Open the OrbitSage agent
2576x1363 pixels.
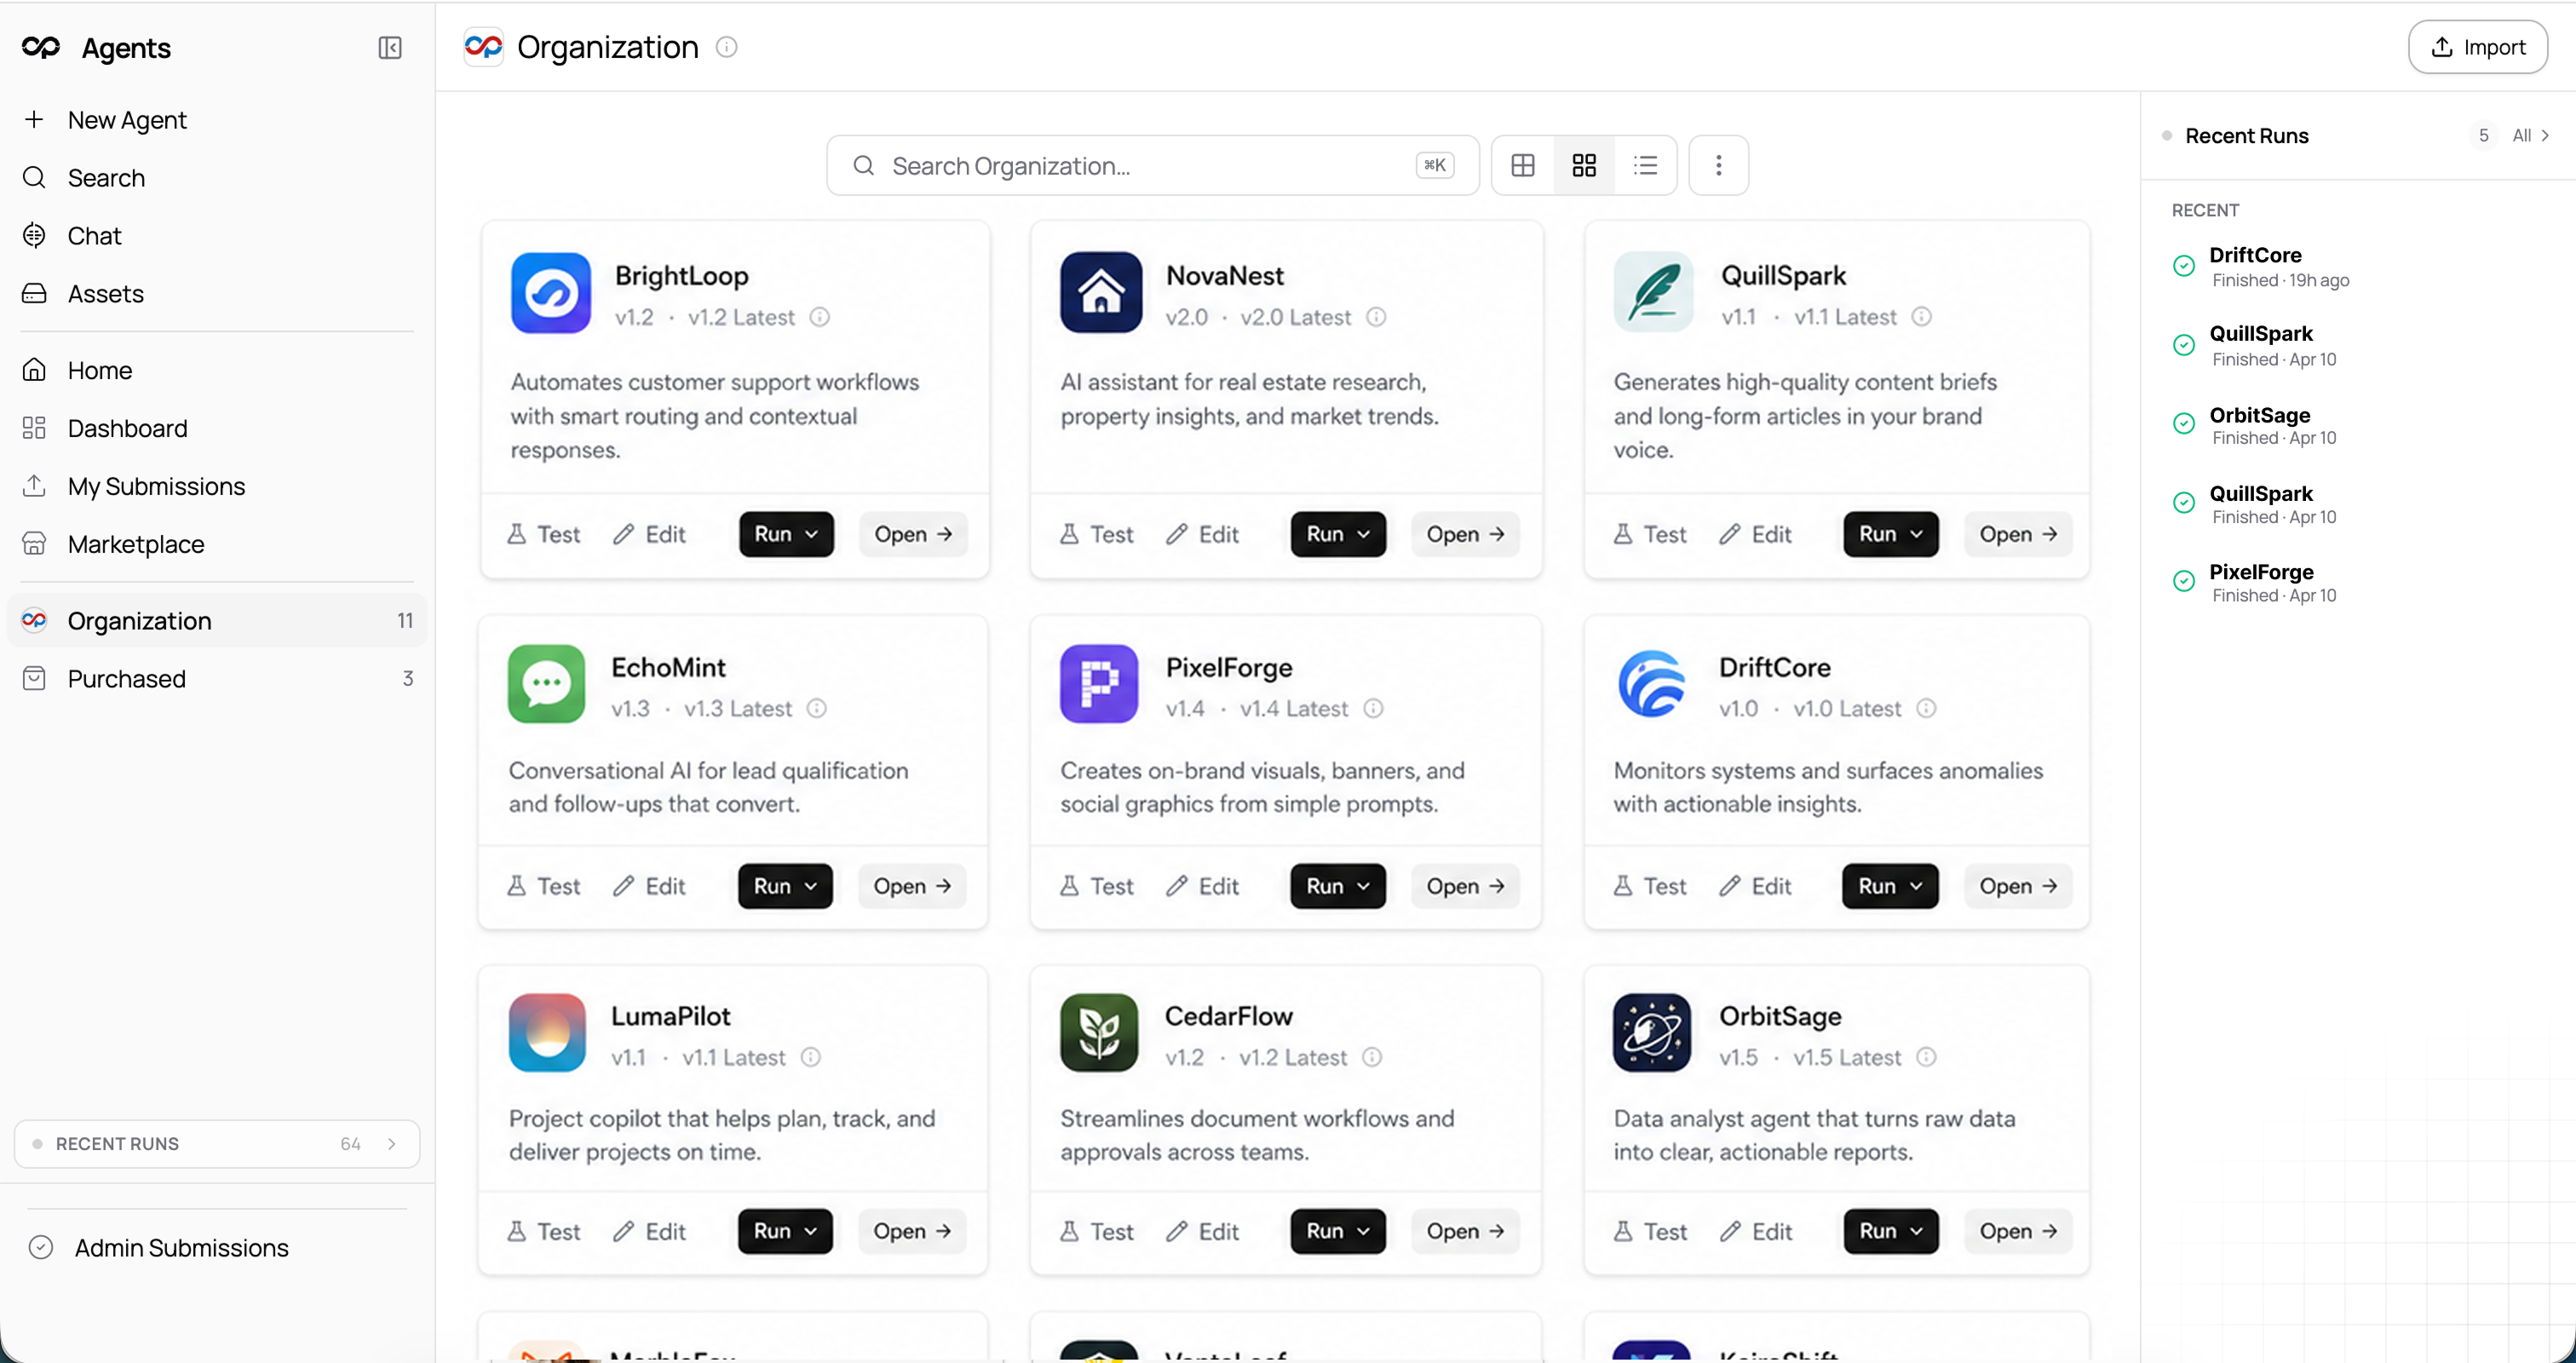click(2018, 1231)
